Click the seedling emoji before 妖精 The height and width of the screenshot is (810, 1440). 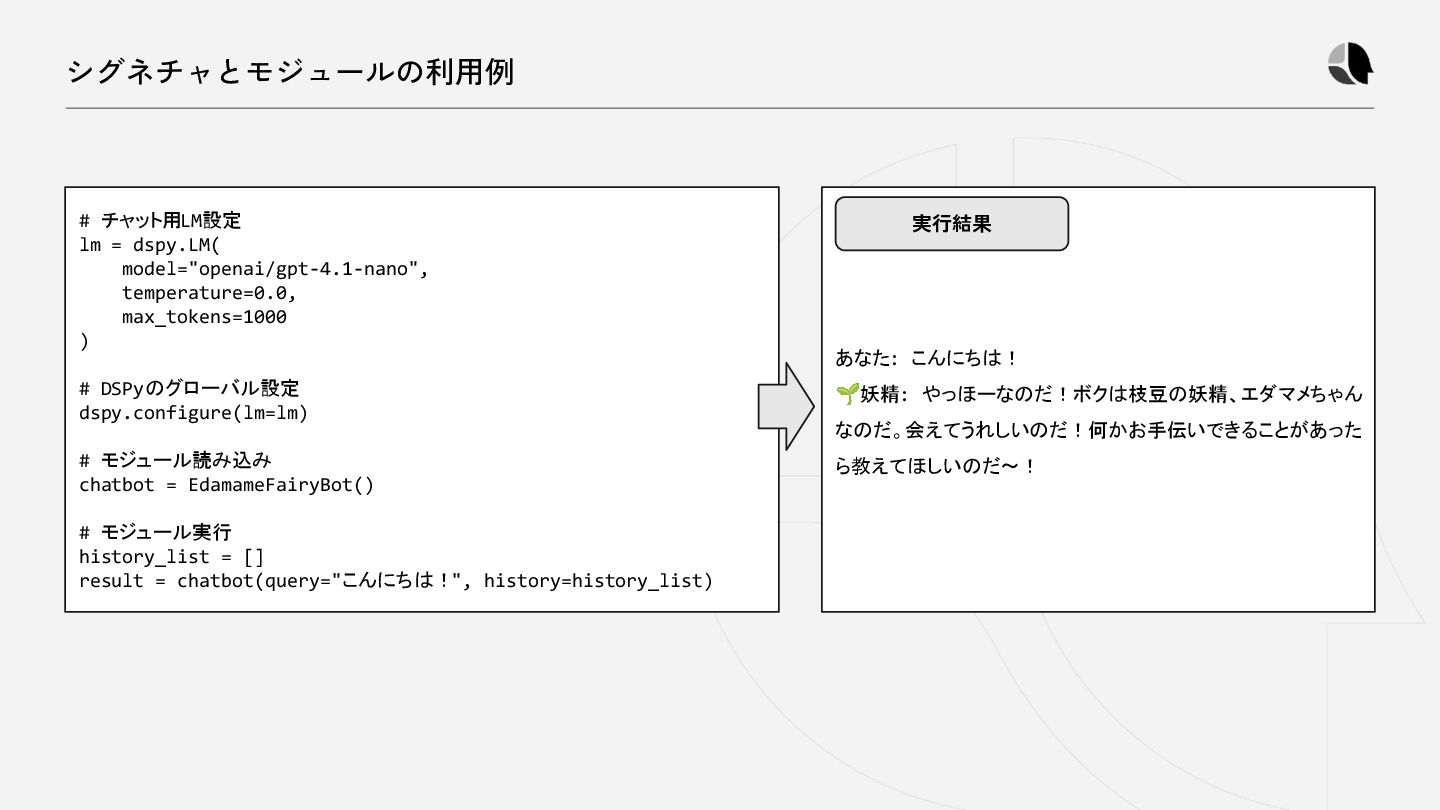[x=847, y=394]
